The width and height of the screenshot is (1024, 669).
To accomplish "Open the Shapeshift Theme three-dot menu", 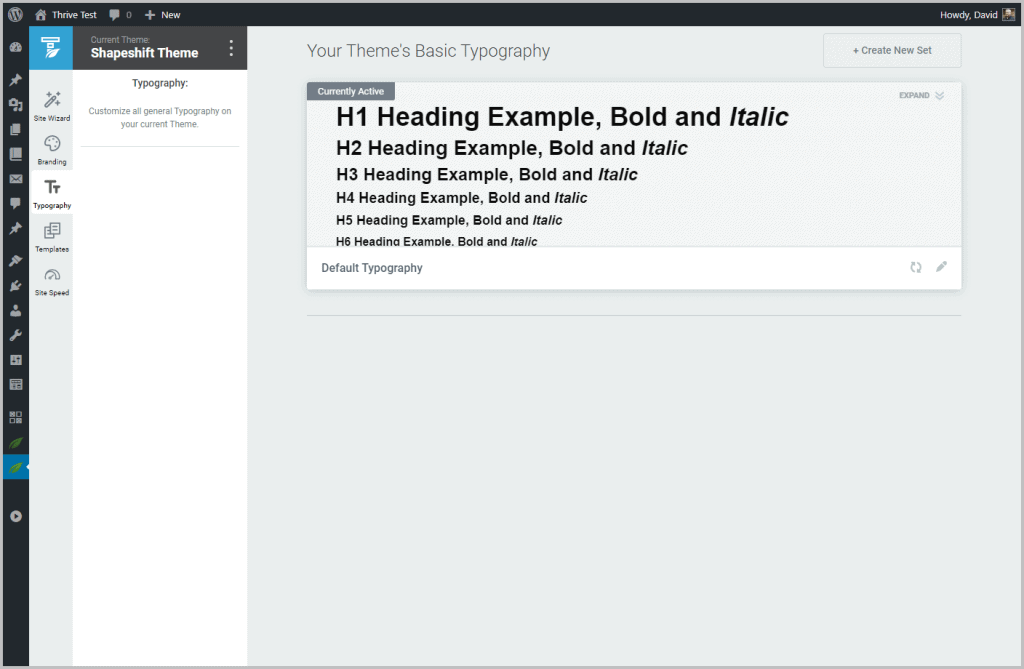I will tap(231, 48).
